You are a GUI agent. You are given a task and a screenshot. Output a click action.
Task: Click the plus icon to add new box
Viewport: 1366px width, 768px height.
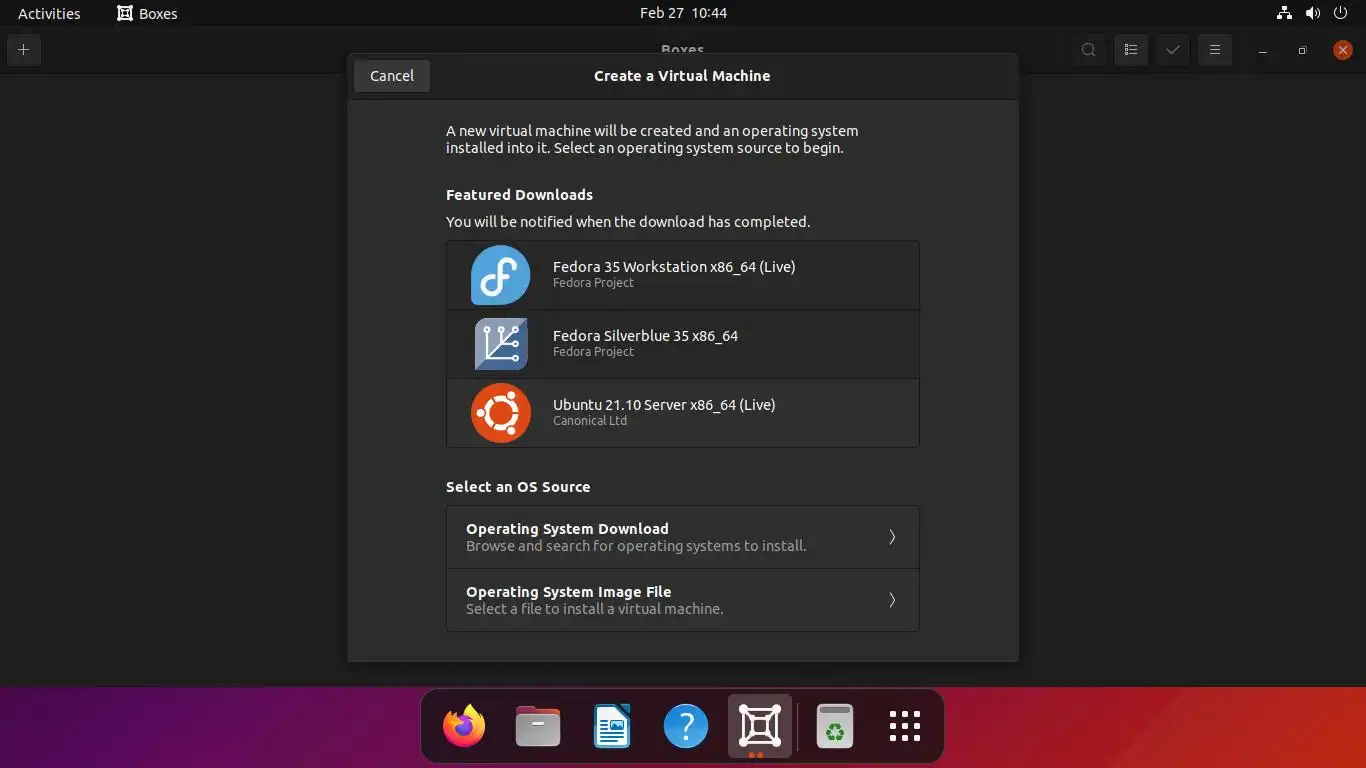pos(24,50)
